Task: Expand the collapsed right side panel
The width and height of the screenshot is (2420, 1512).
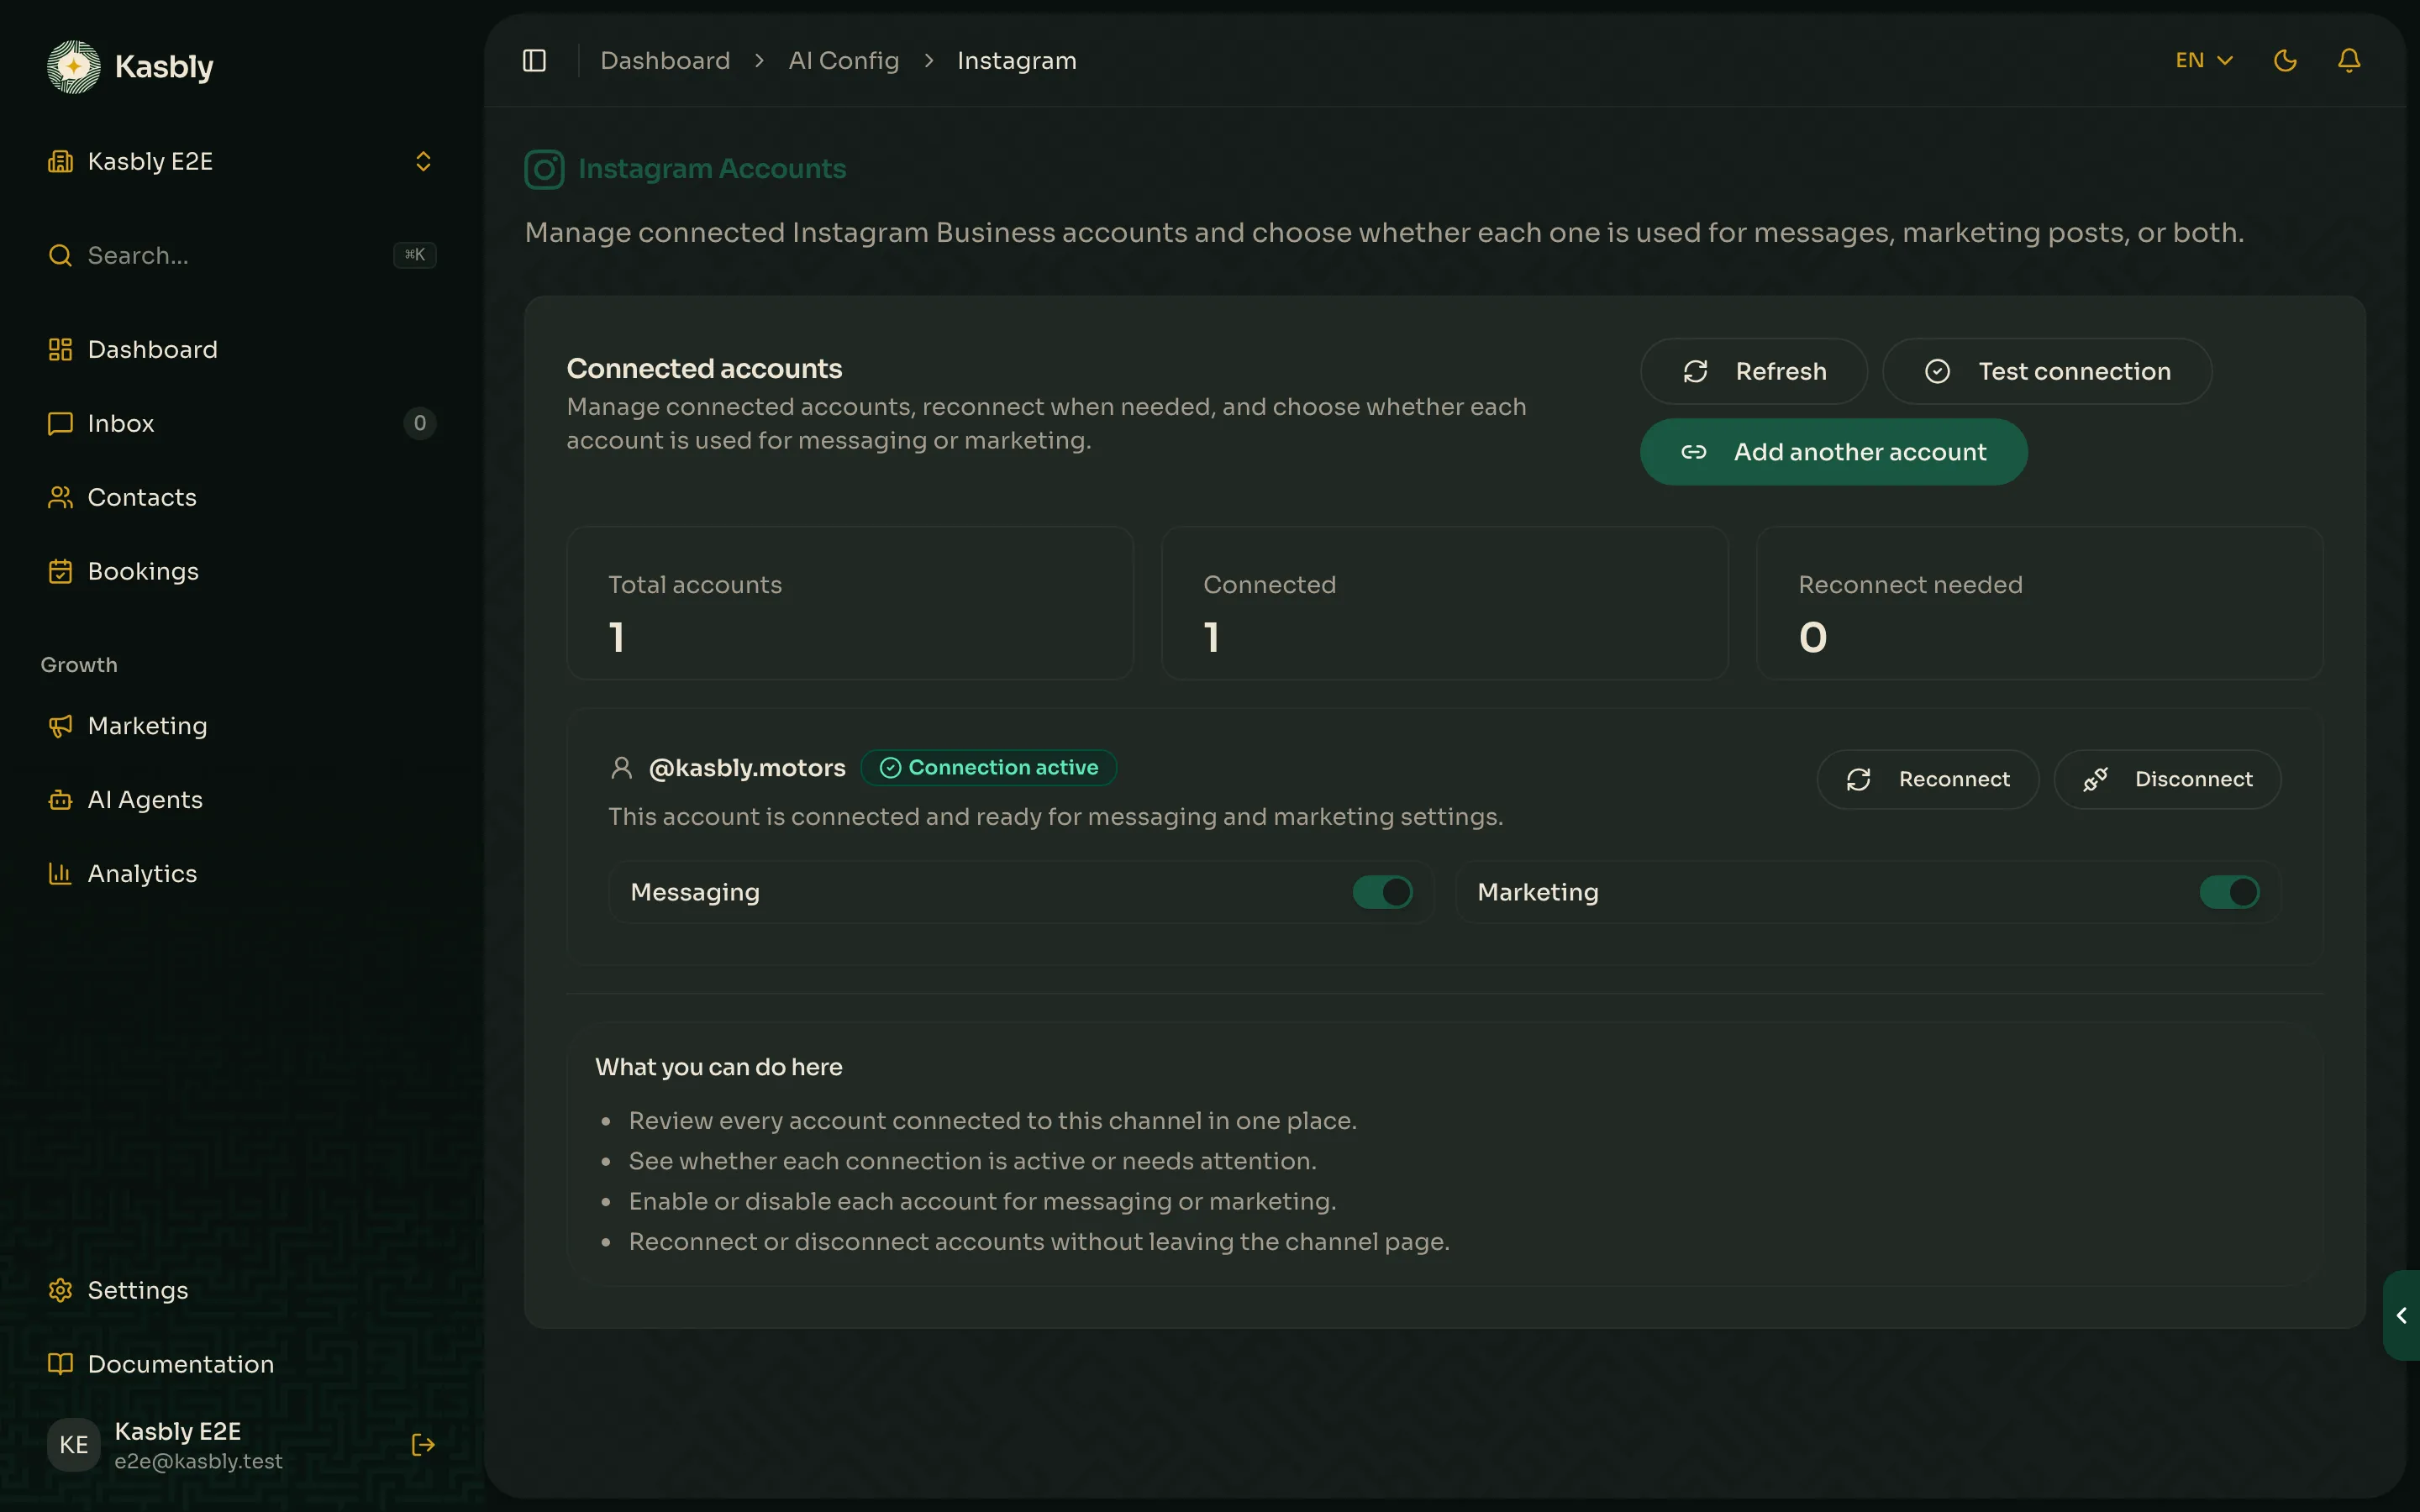Action: coord(2401,1316)
